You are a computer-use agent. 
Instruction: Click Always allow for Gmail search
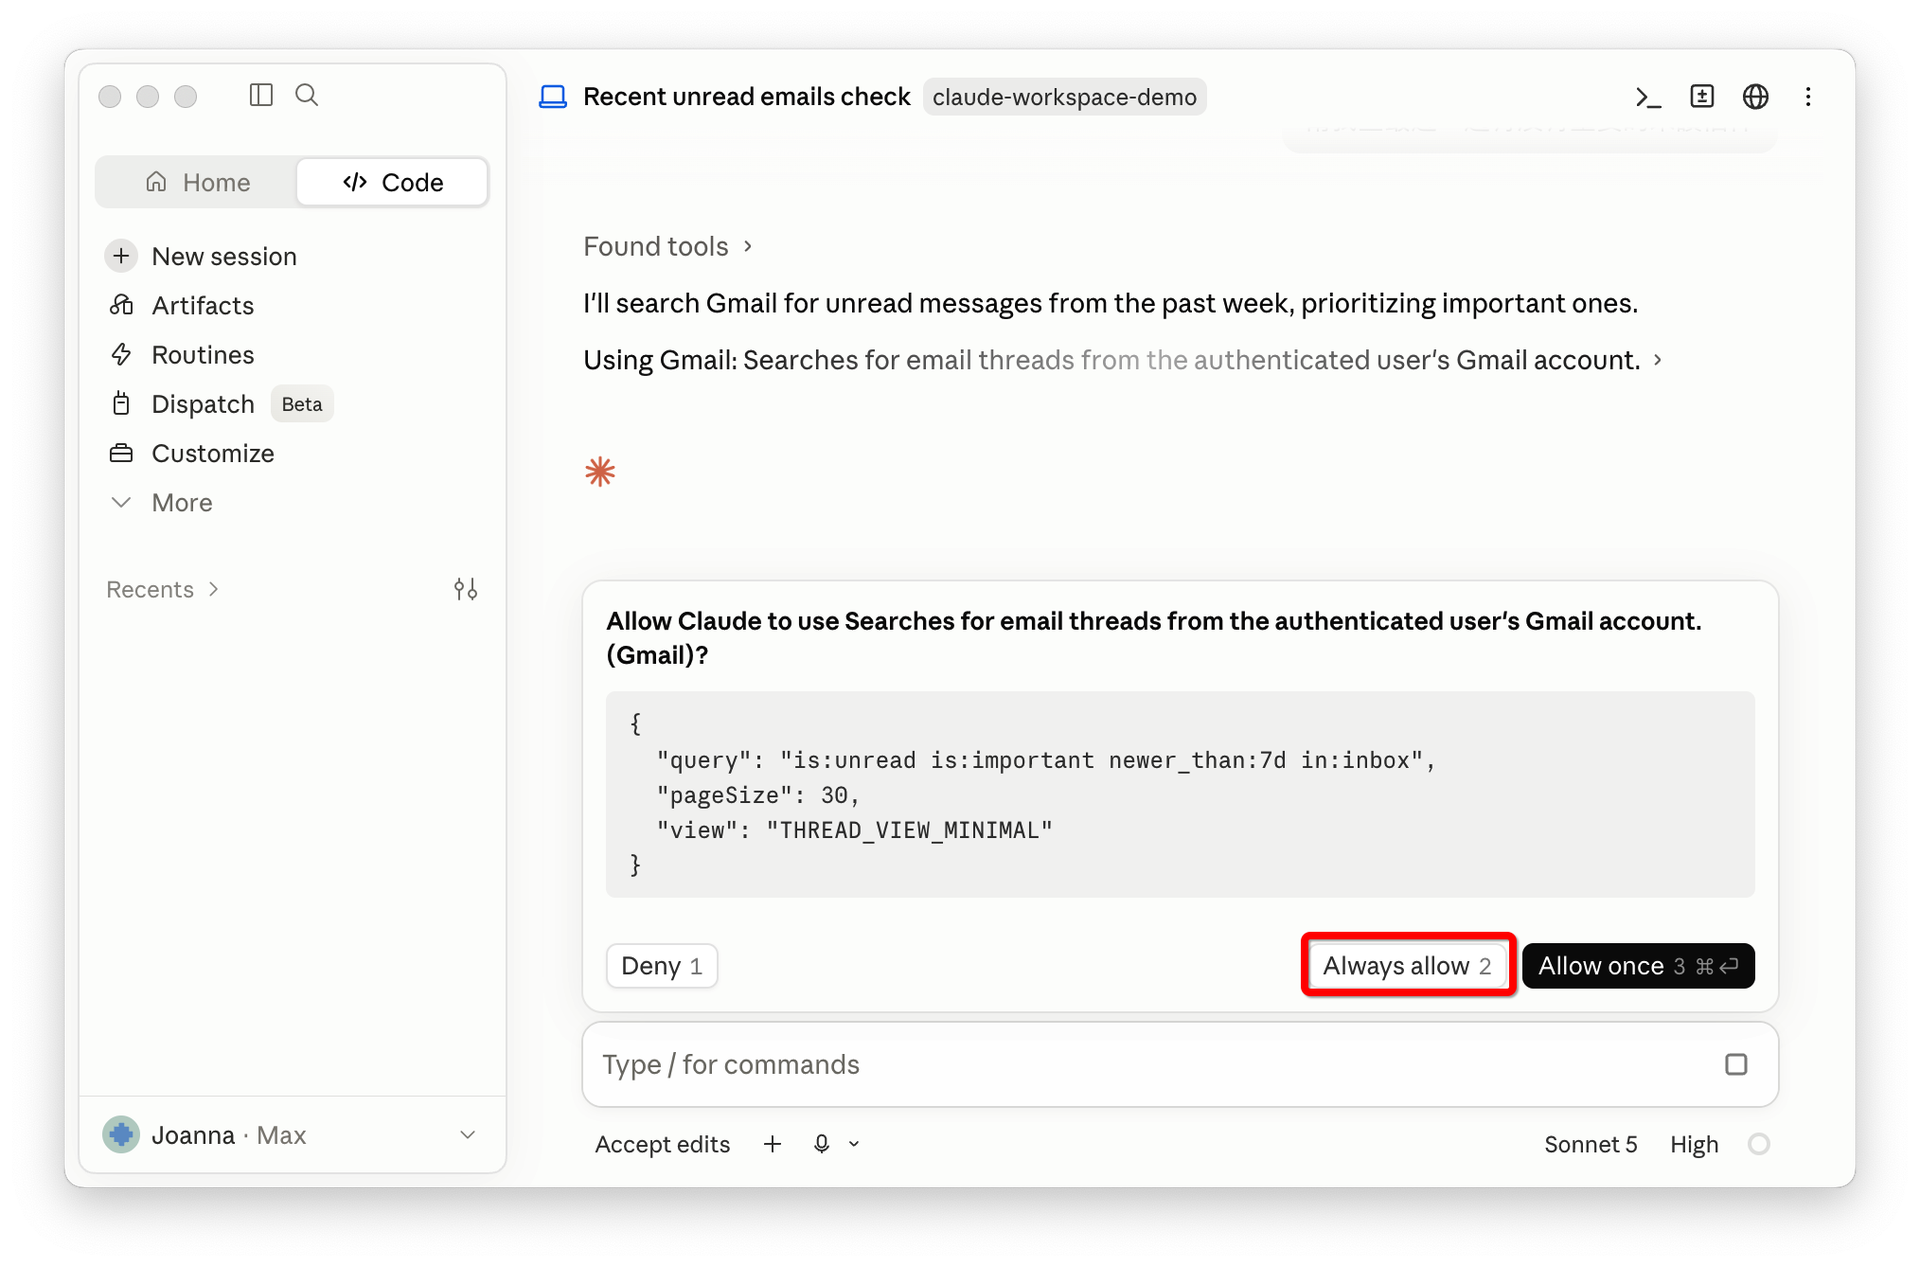click(1408, 966)
